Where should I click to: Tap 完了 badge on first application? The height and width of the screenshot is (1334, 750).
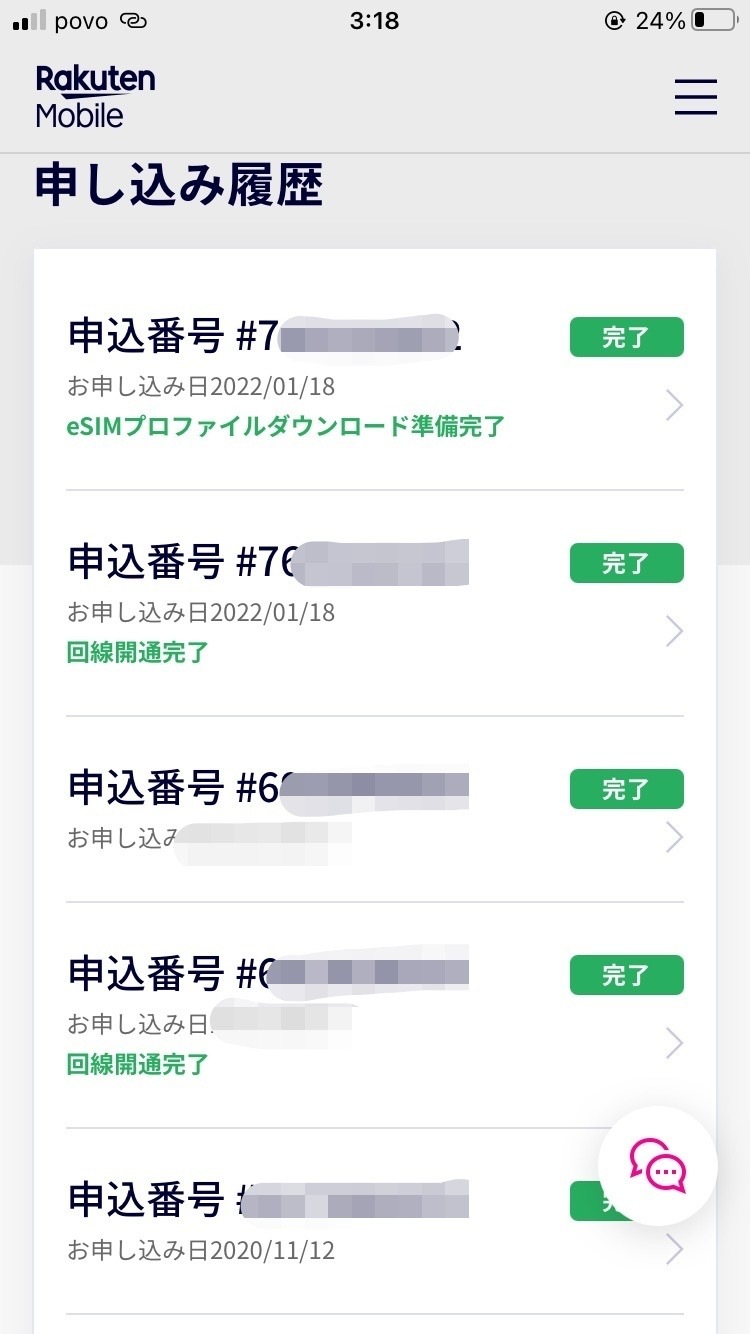pos(626,337)
